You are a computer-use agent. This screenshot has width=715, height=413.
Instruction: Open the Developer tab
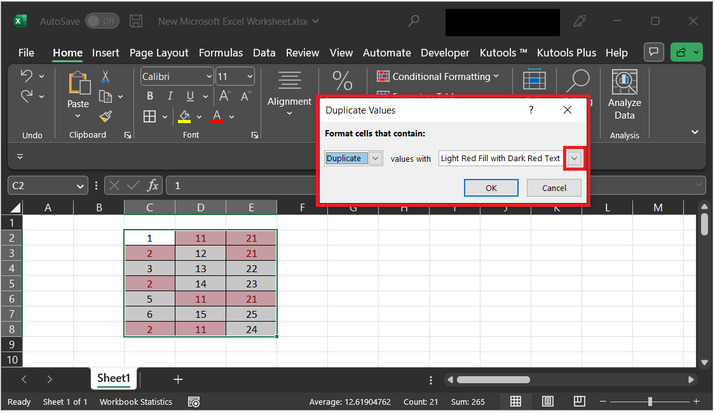coord(445,53)
